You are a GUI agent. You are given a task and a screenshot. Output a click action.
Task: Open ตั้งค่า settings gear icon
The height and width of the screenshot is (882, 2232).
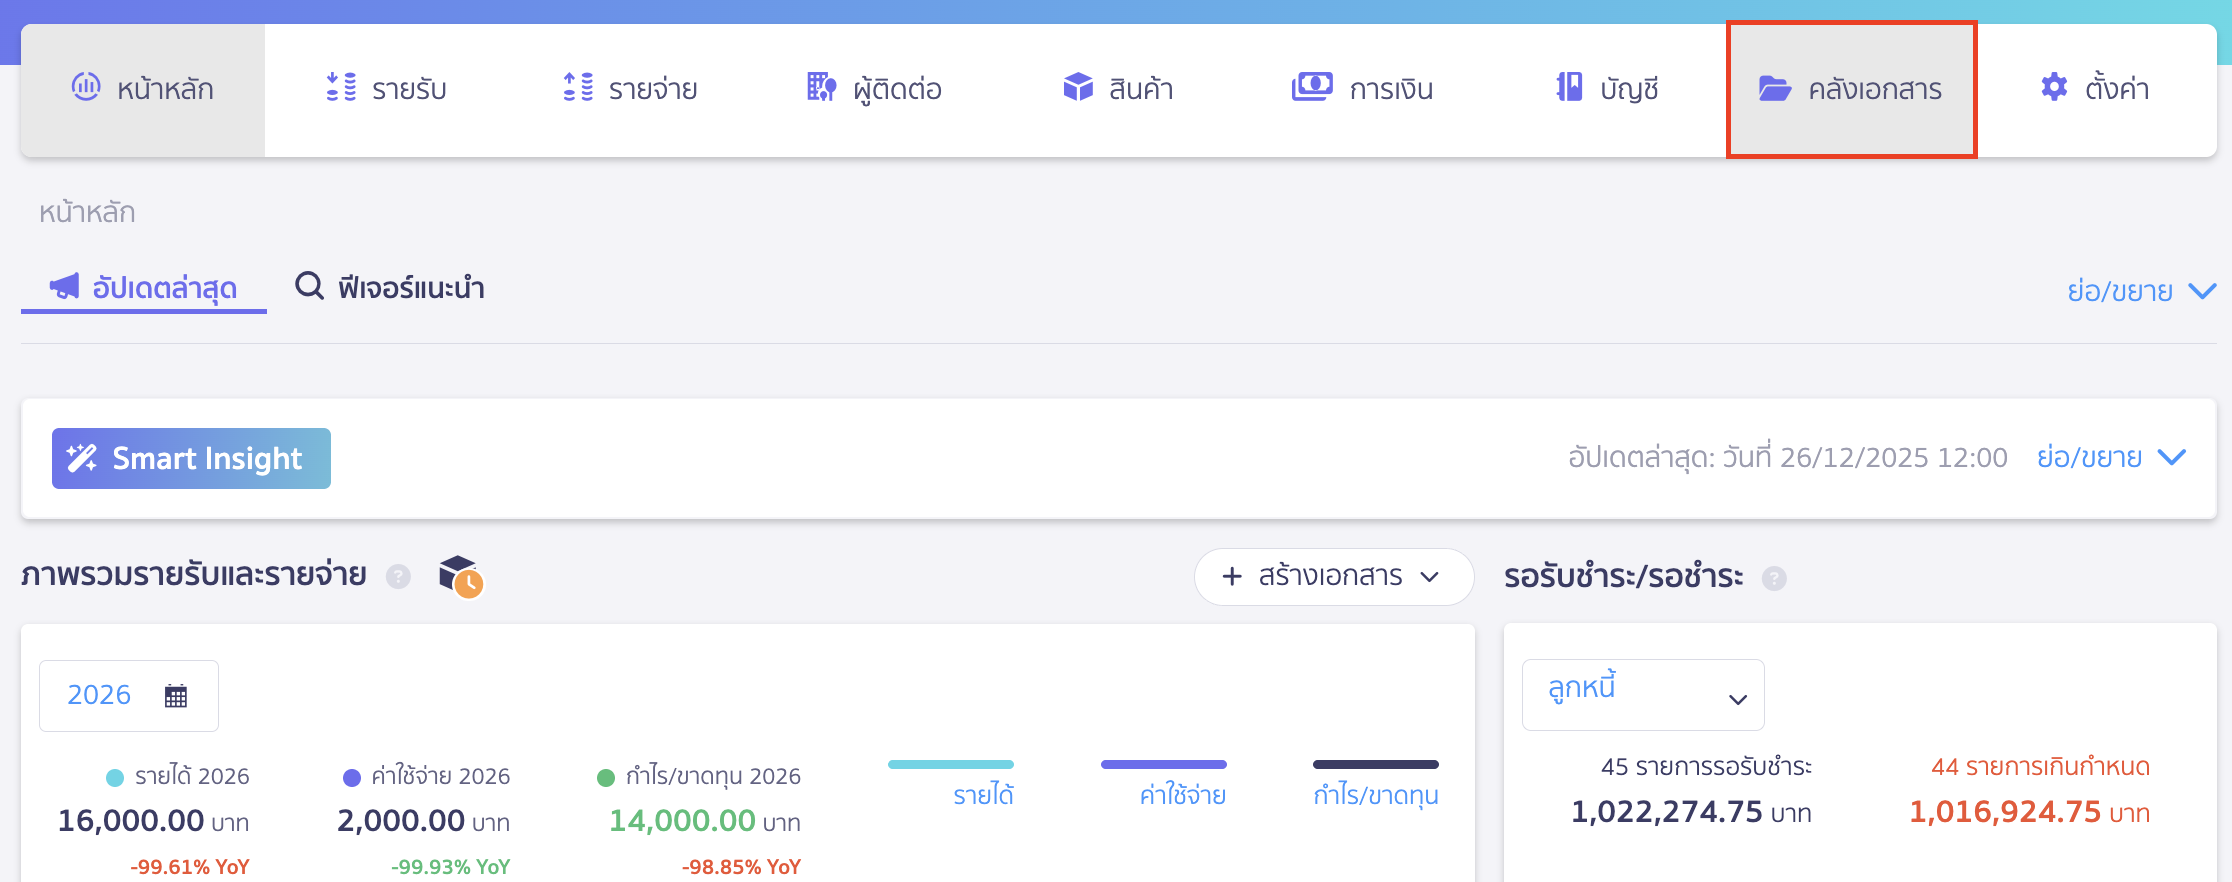(2053, 88)
